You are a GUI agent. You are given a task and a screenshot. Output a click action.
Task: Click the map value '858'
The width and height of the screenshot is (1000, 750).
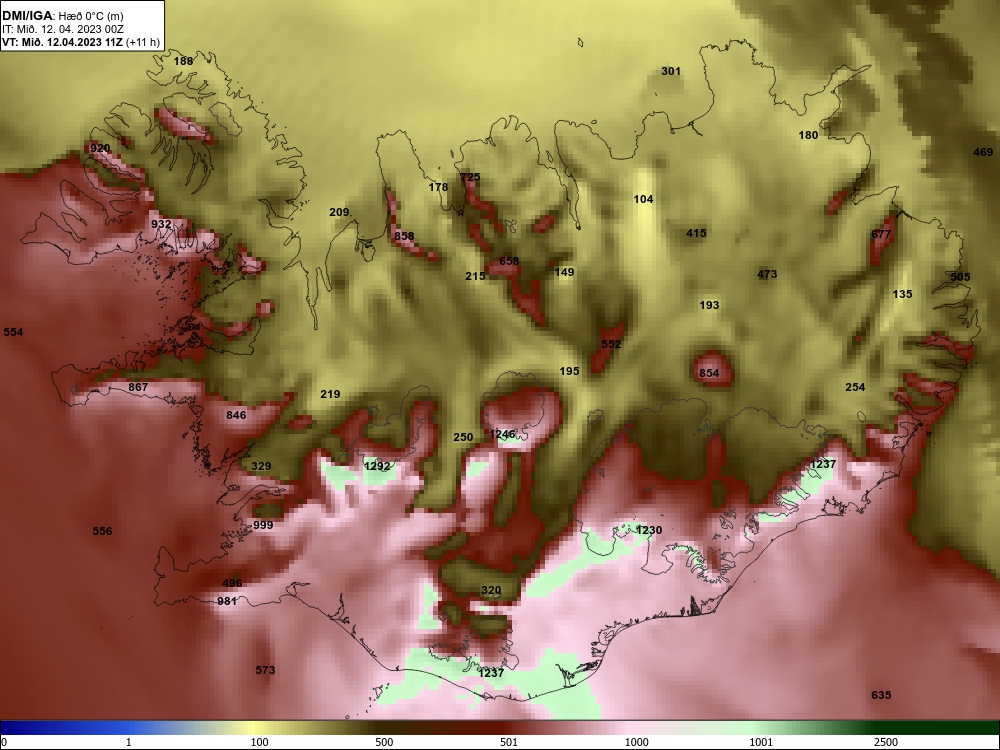point(404,235)
